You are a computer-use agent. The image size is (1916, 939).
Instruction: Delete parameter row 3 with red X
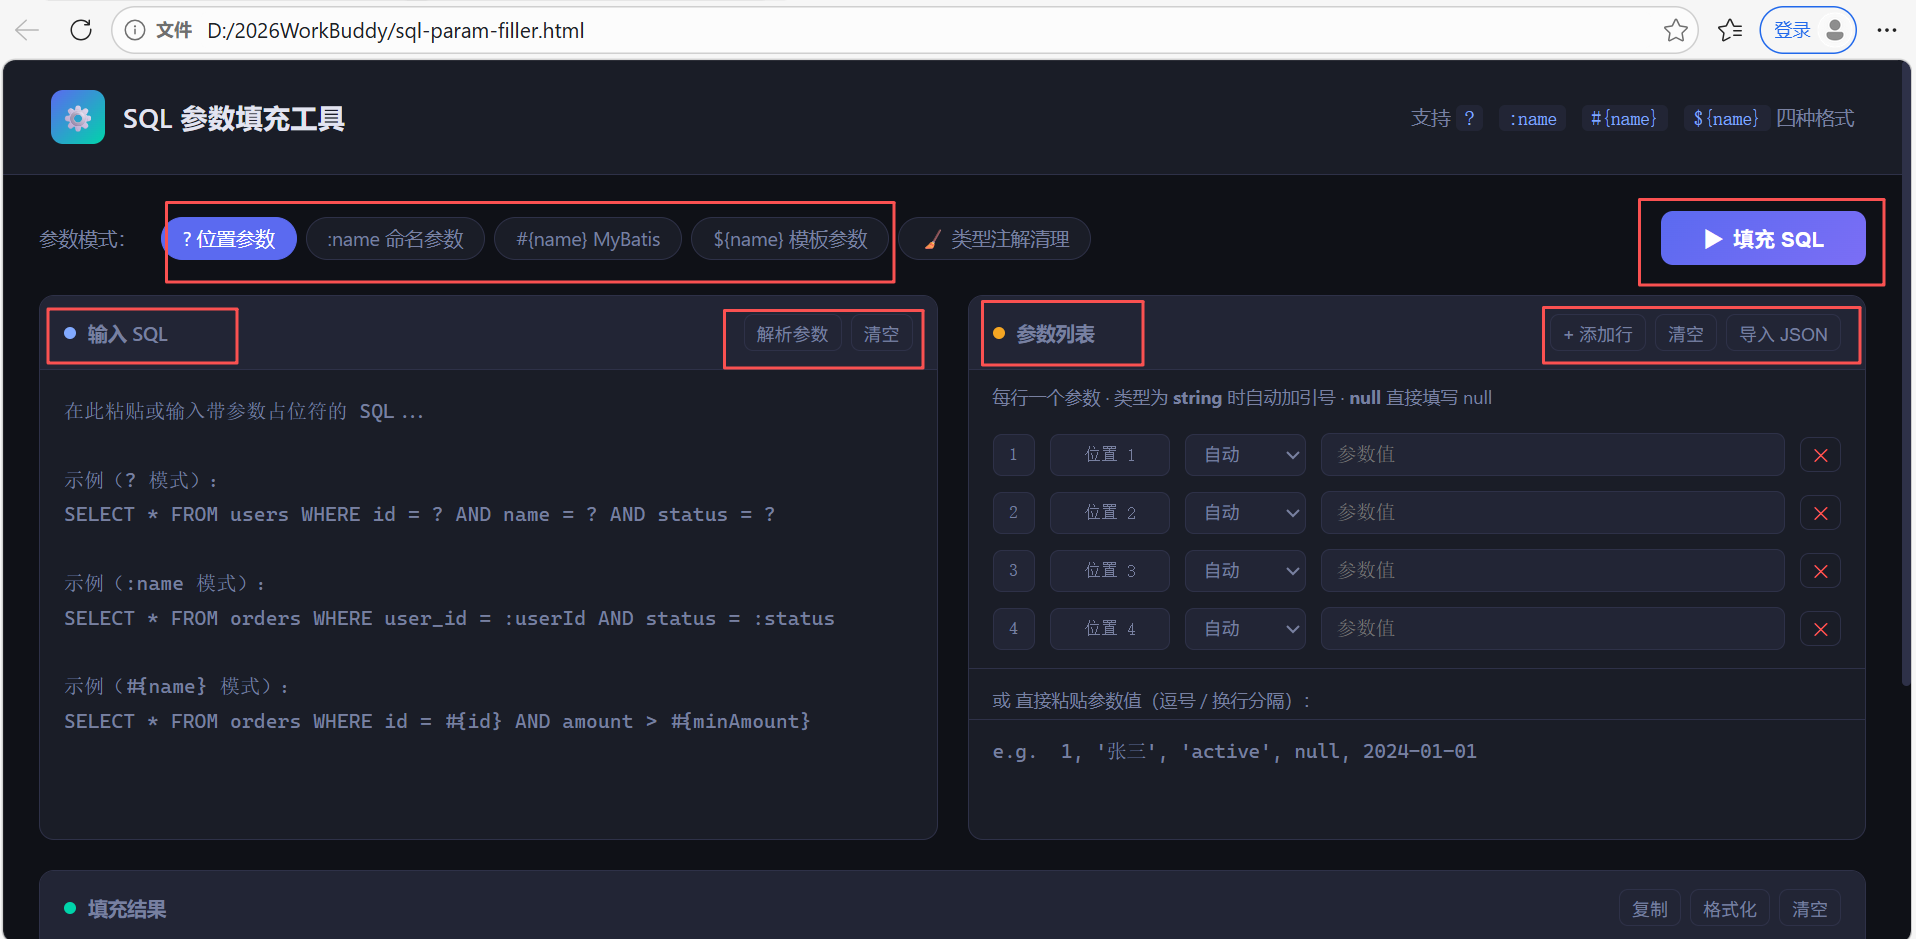coord(1820,571)
